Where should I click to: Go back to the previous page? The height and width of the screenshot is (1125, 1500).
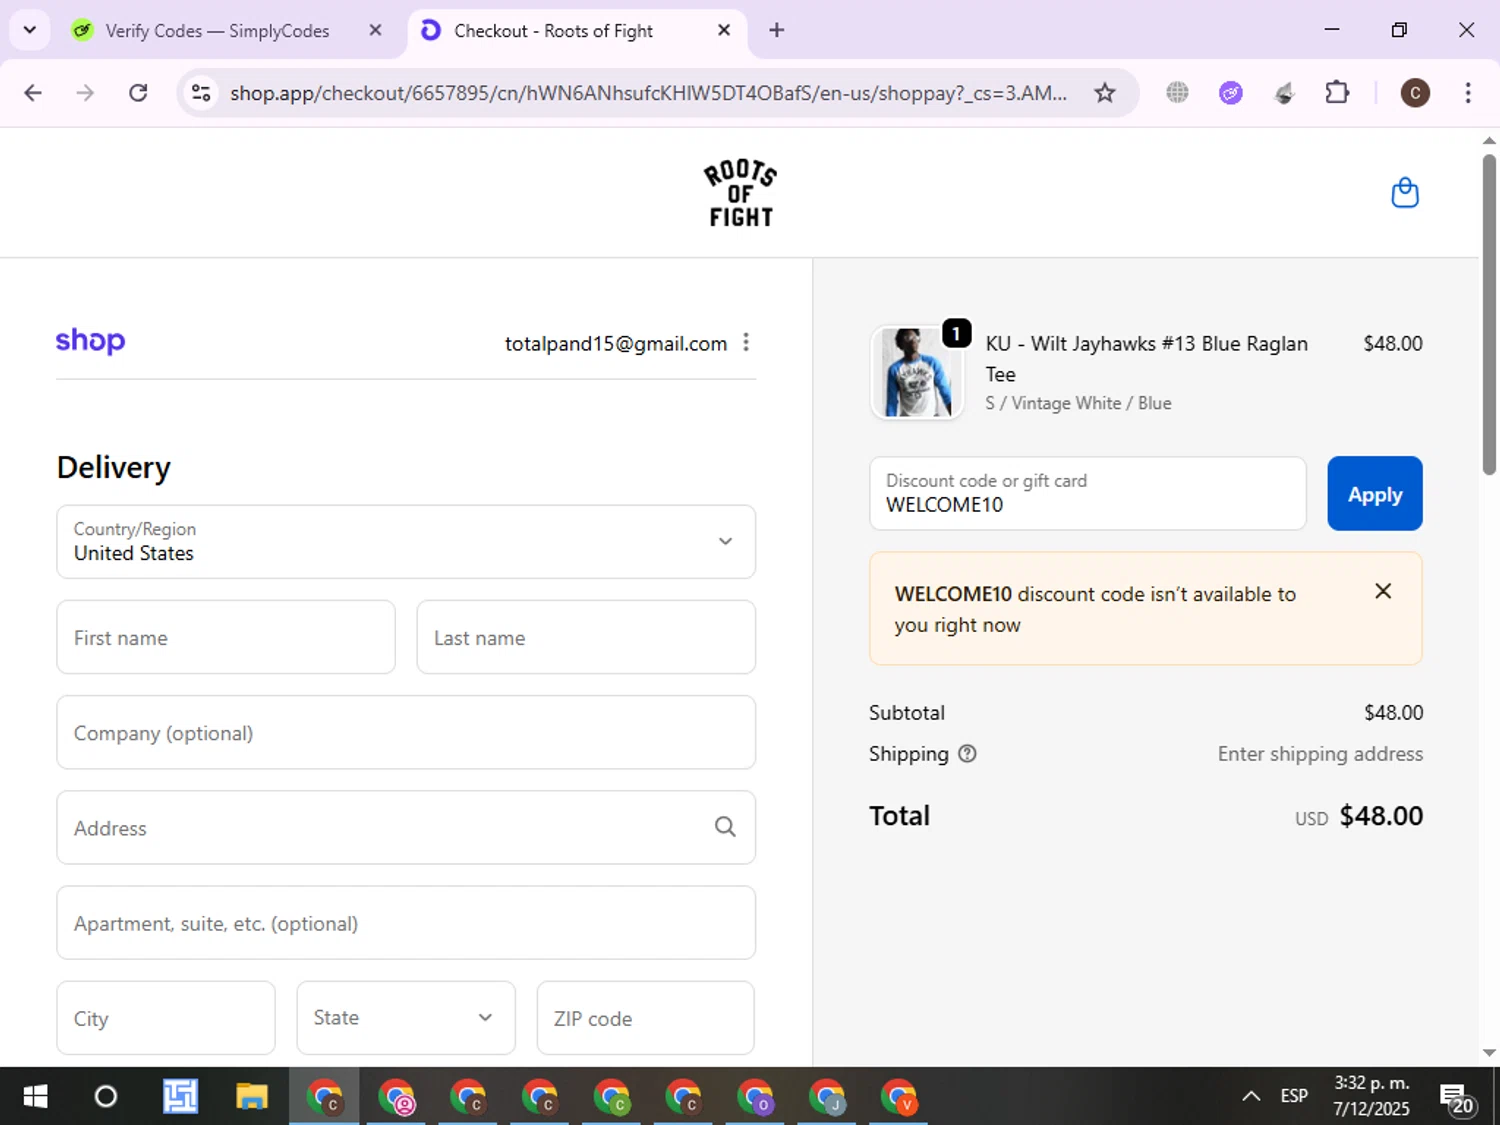pos(33,93)
